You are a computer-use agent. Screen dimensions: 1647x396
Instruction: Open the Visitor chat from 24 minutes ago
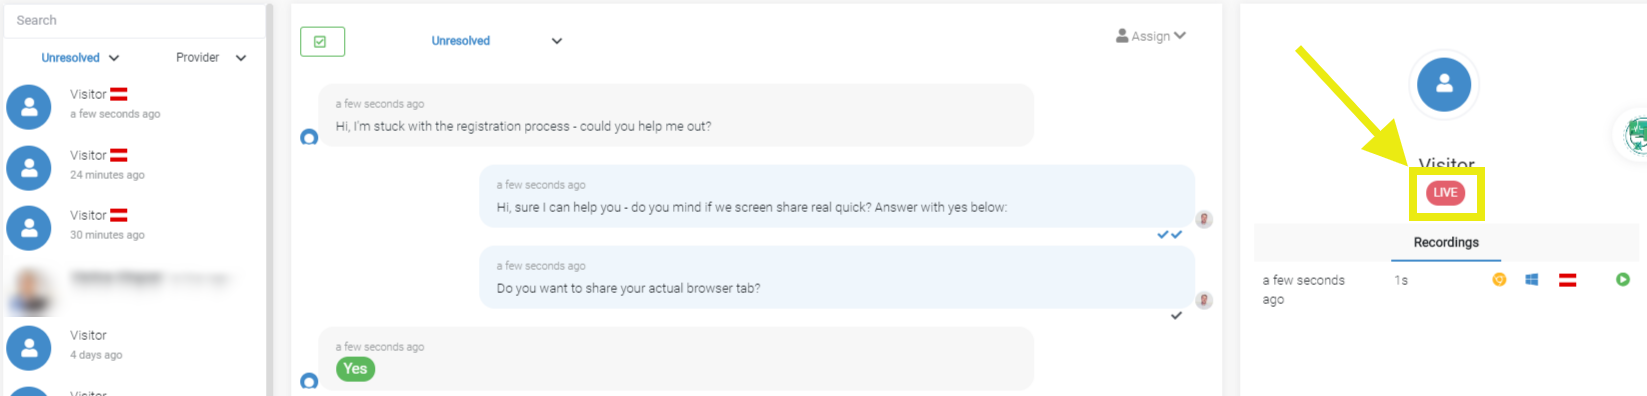135,165
